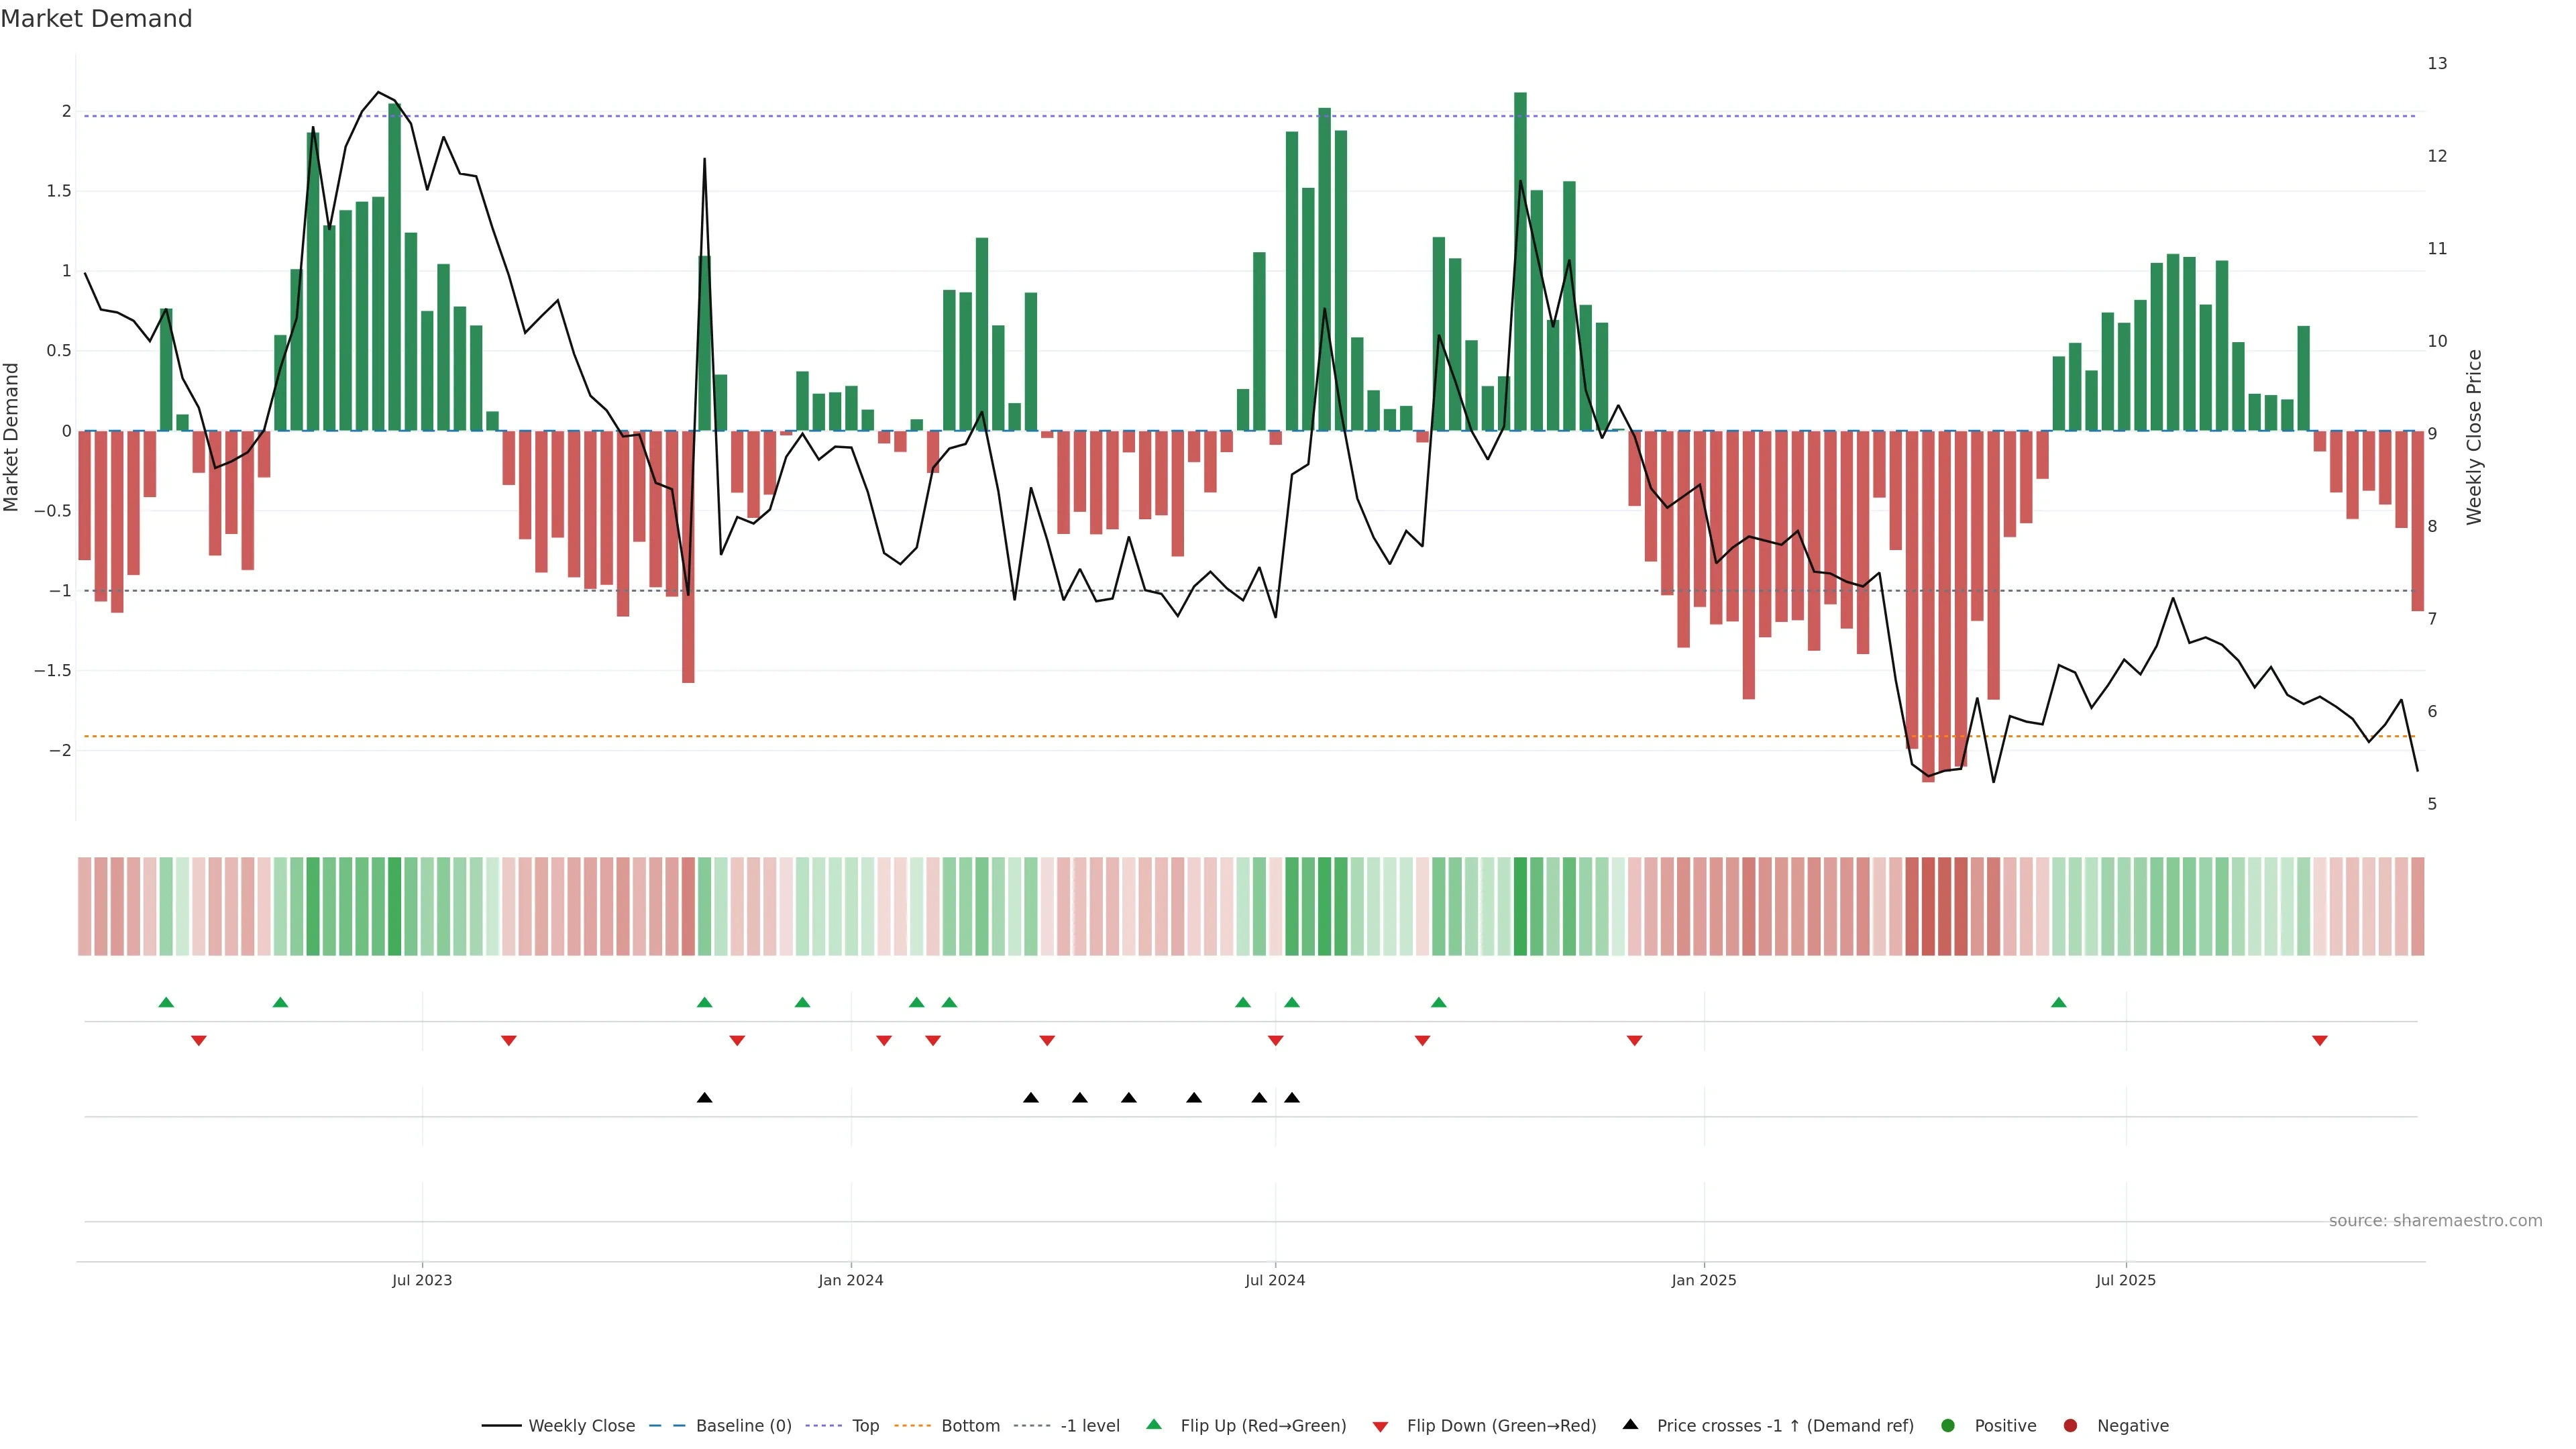Click the rightmost green flip-up marker before Jul 2025
This screenshot has height=1449, width=2576.
tap(2058, 1002)
